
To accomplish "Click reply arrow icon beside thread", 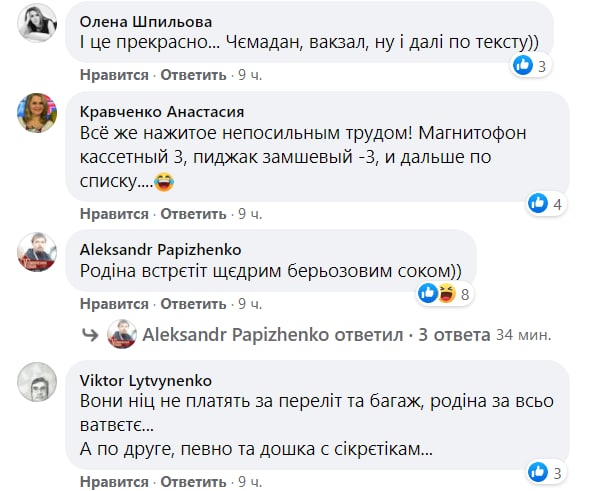I will [89, 334].
